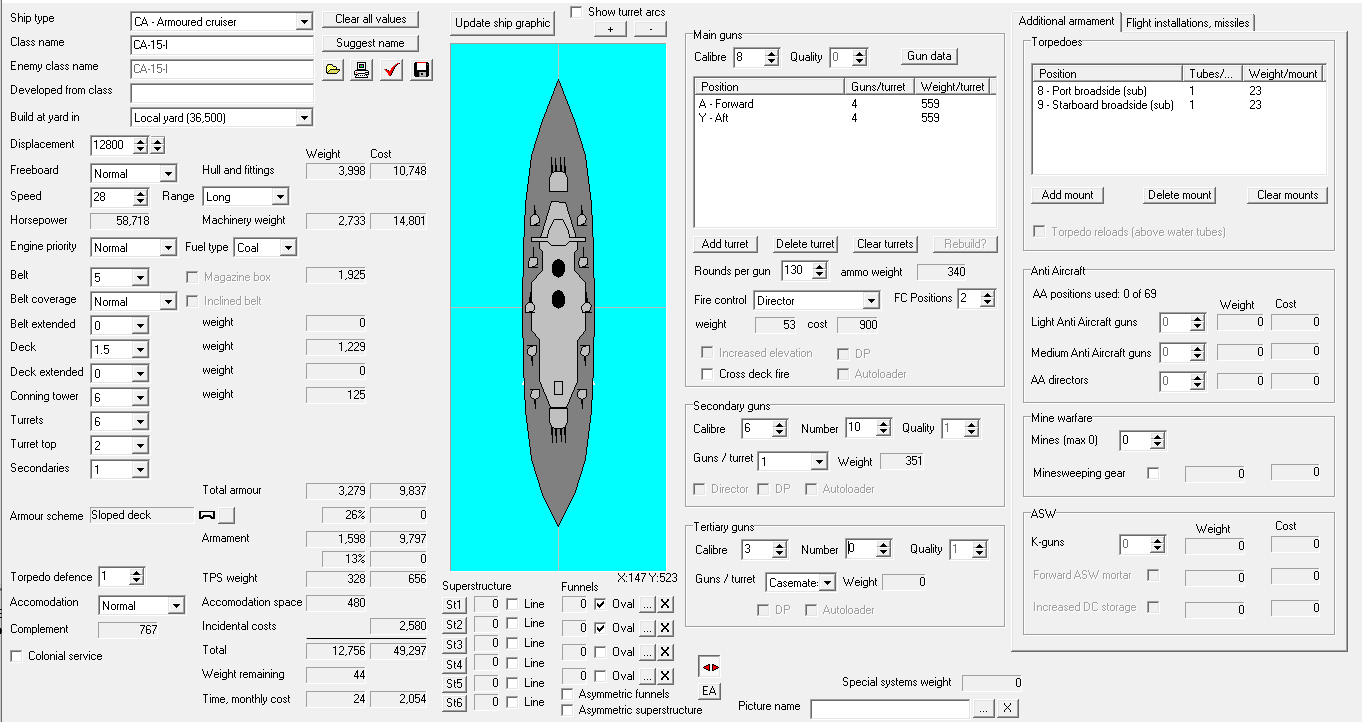Viewport: 1362px width, 722px height.
Task: Enable the Show turret arcs checkbox
Action: [577, 12]
